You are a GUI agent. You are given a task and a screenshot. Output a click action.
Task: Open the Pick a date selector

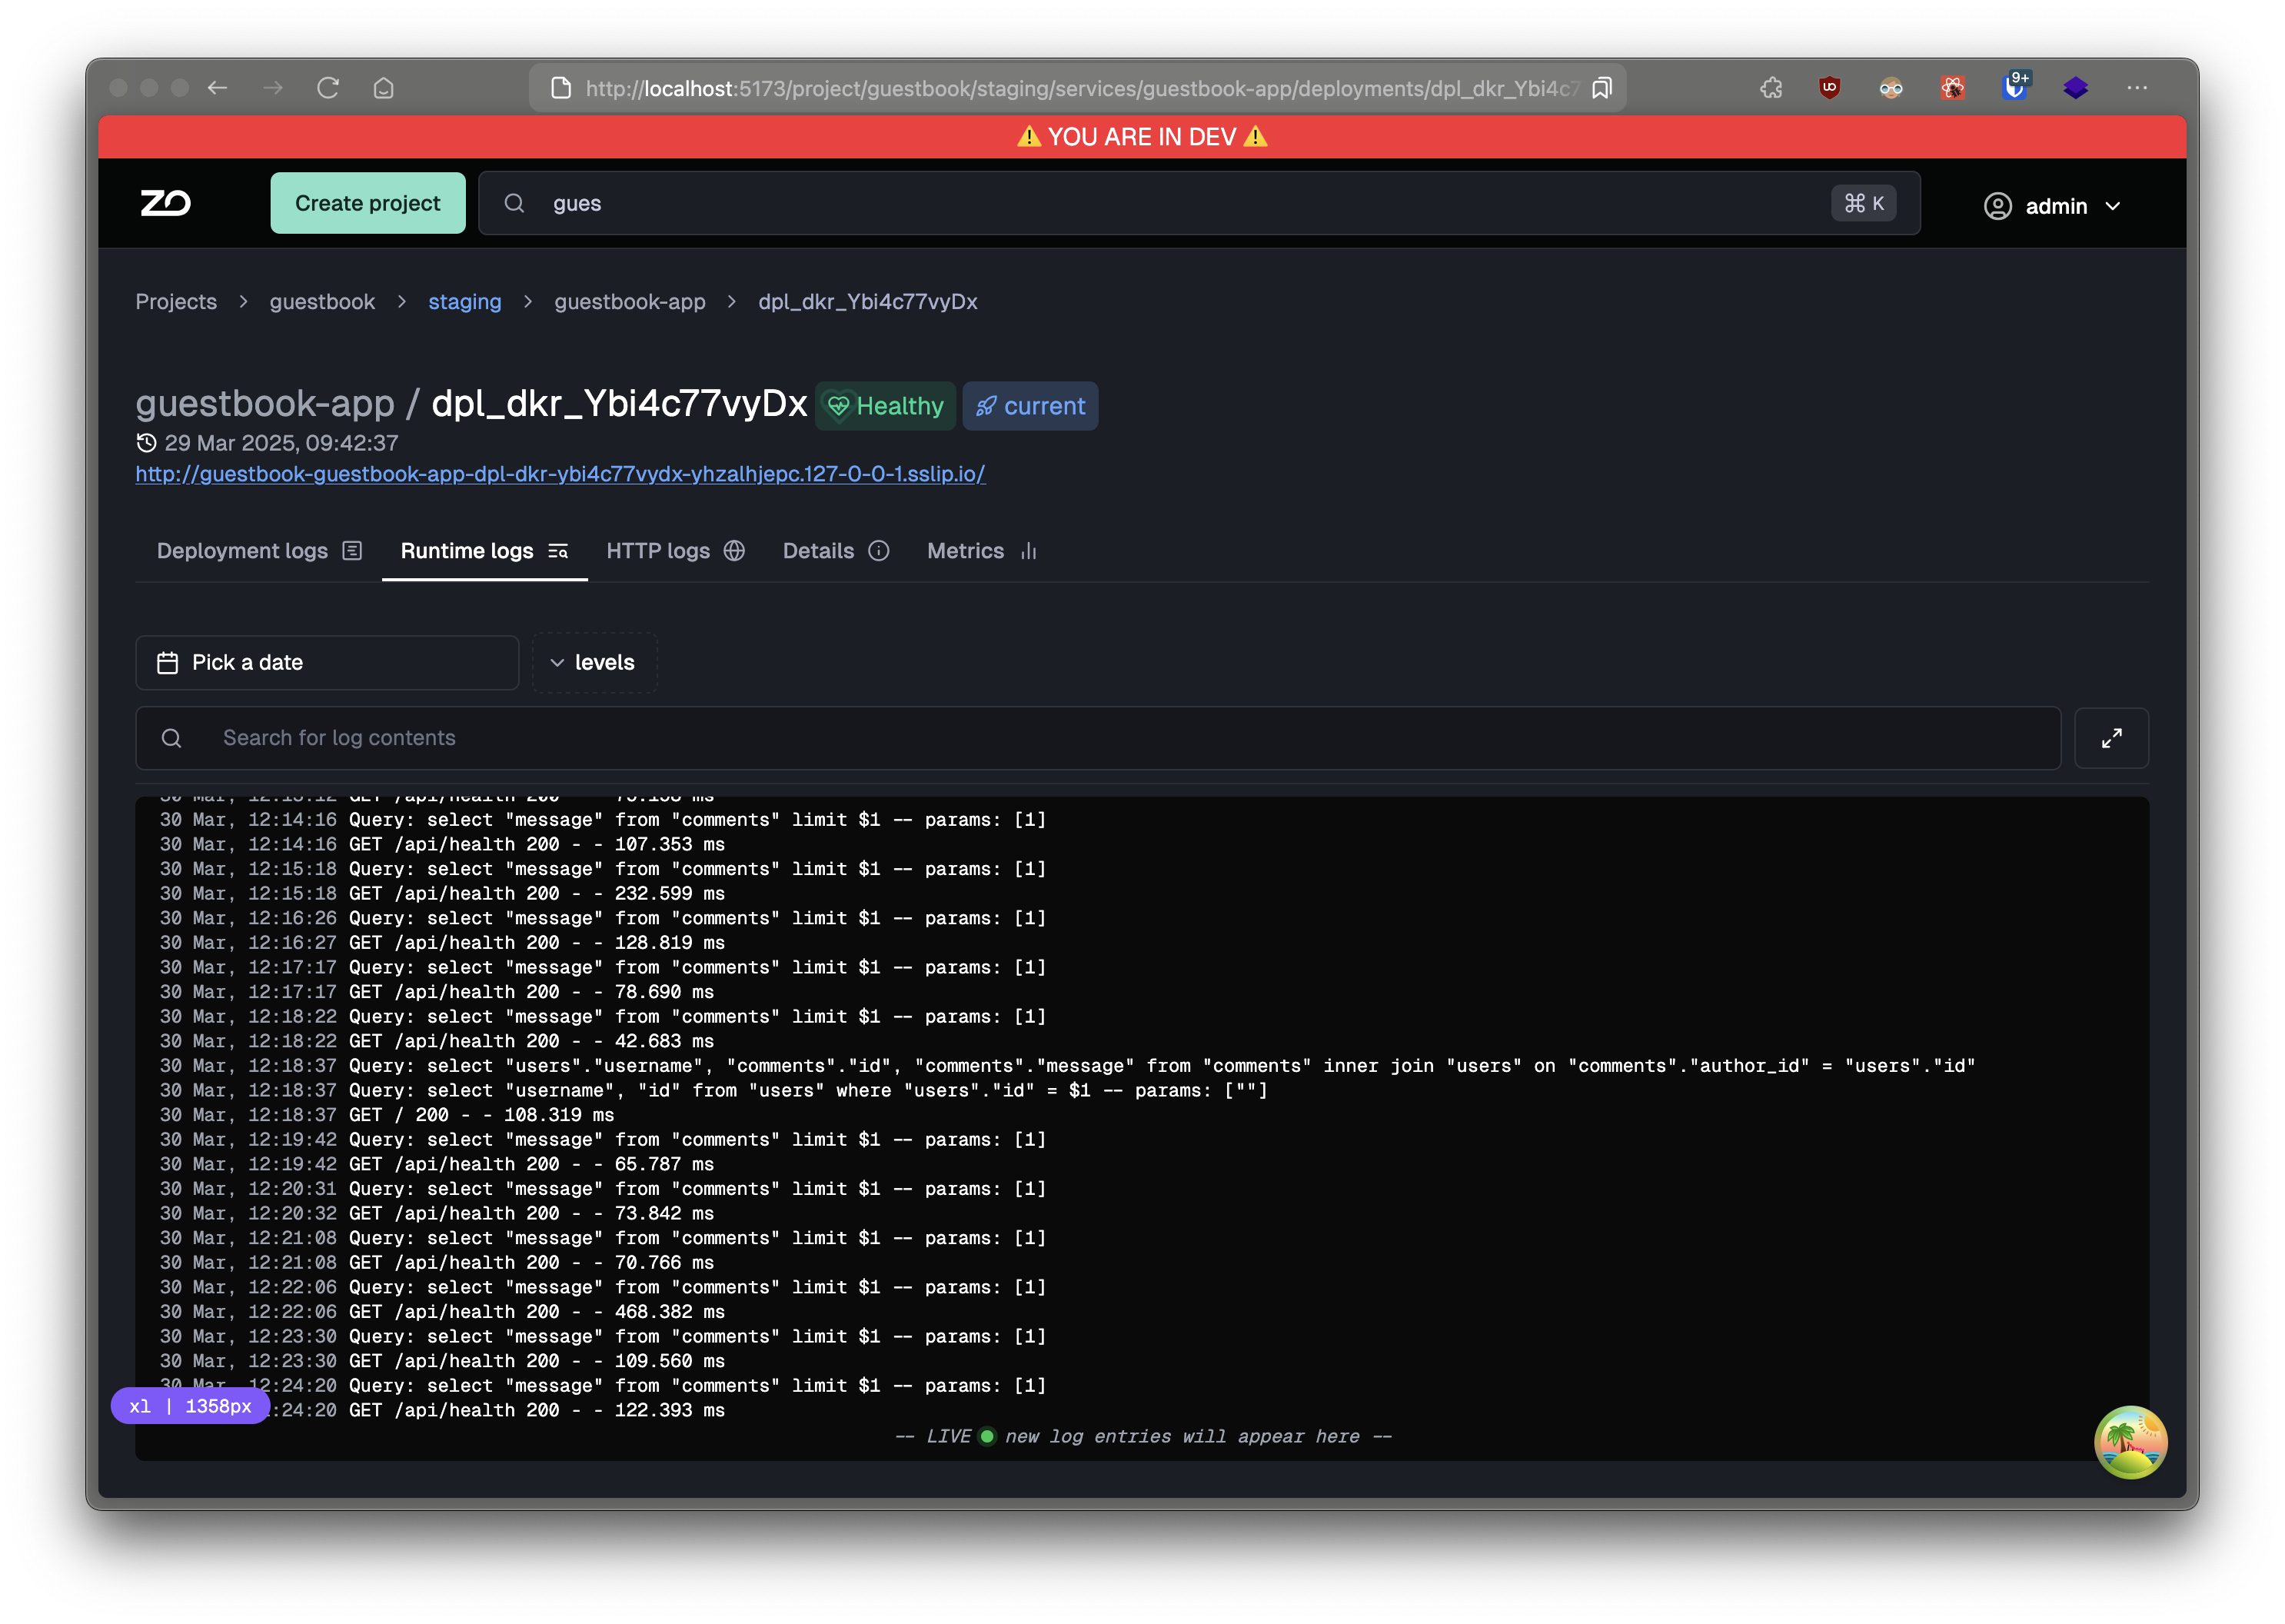click(327, 662)
